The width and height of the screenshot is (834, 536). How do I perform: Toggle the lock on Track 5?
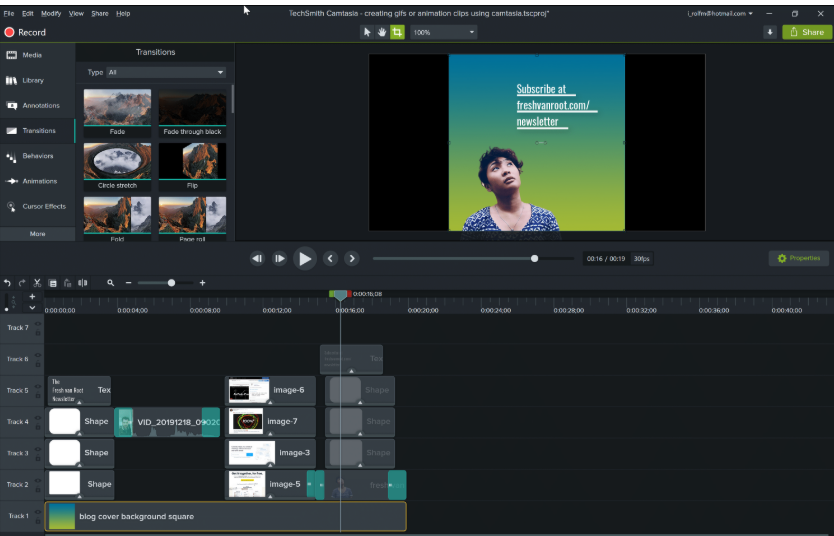(38, 394)
